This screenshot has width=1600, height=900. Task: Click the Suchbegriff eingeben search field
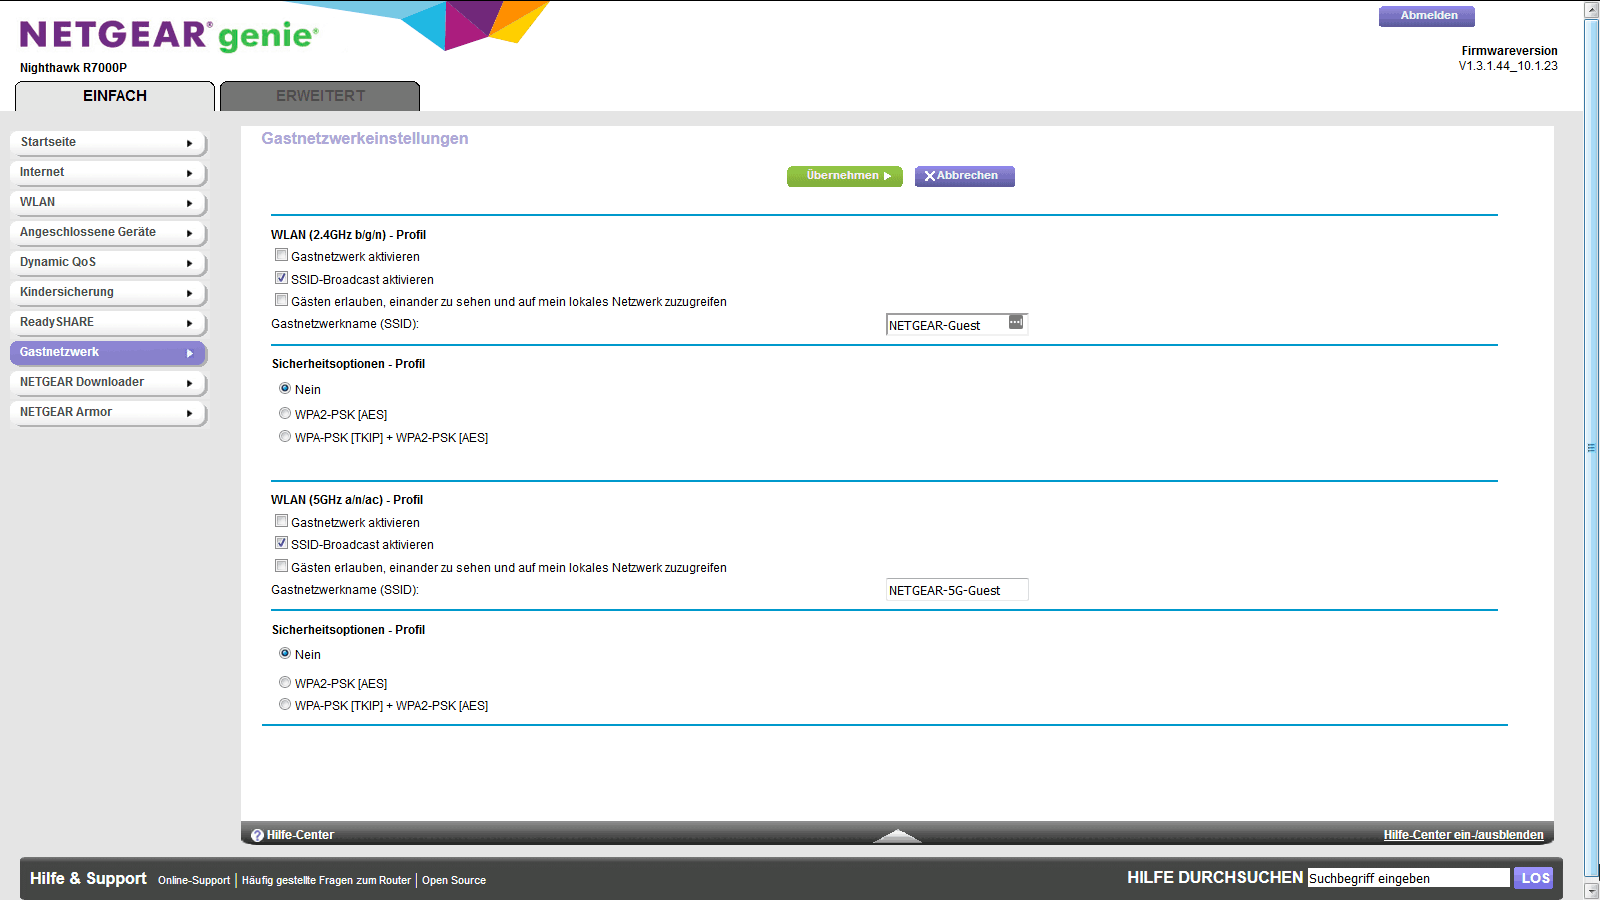(x=1408, y=878)
